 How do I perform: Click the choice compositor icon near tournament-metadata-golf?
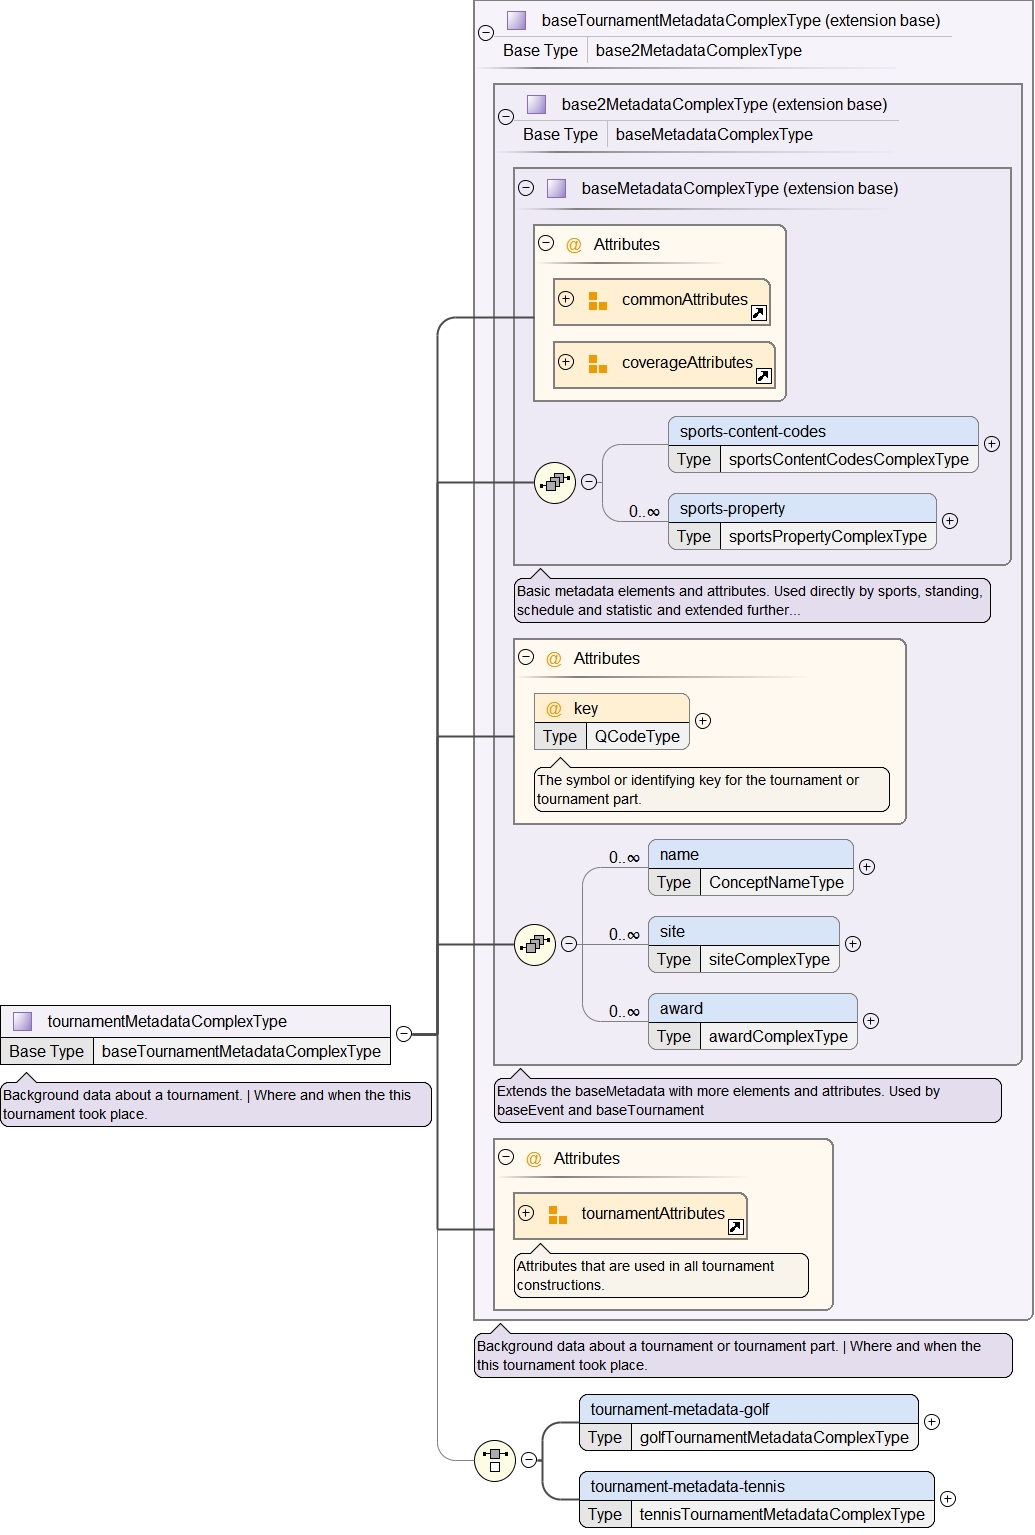point(495,1460)
